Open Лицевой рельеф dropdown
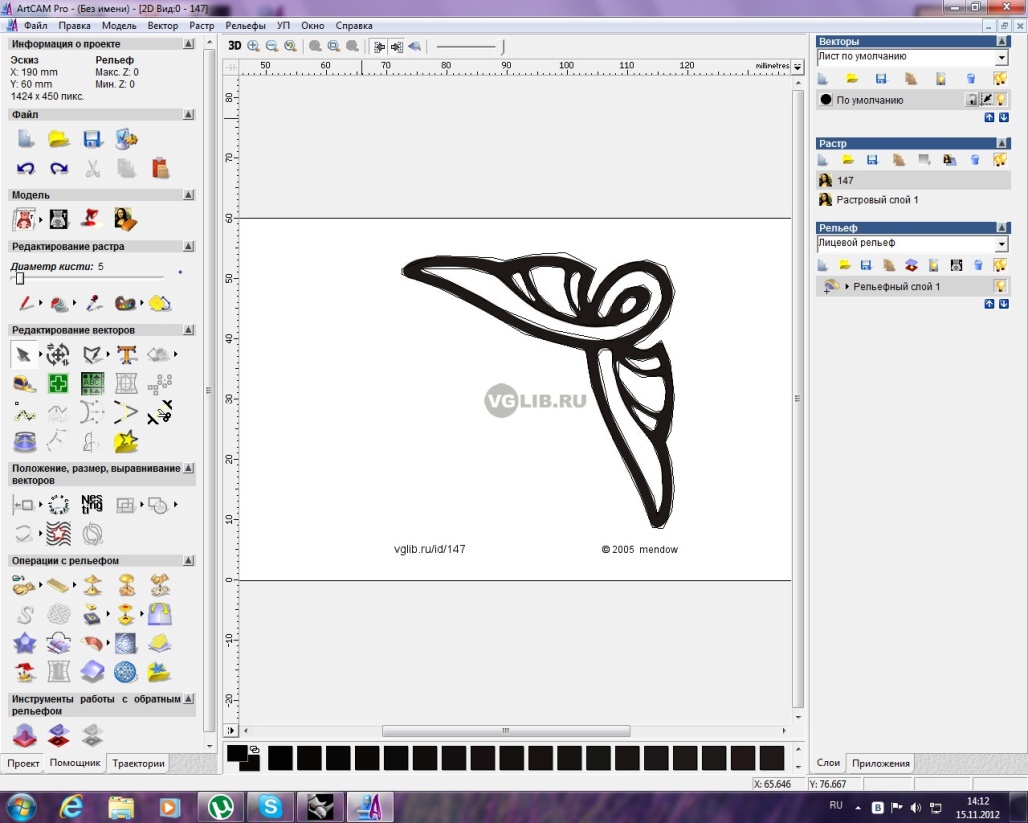 tap(1001, 244)
